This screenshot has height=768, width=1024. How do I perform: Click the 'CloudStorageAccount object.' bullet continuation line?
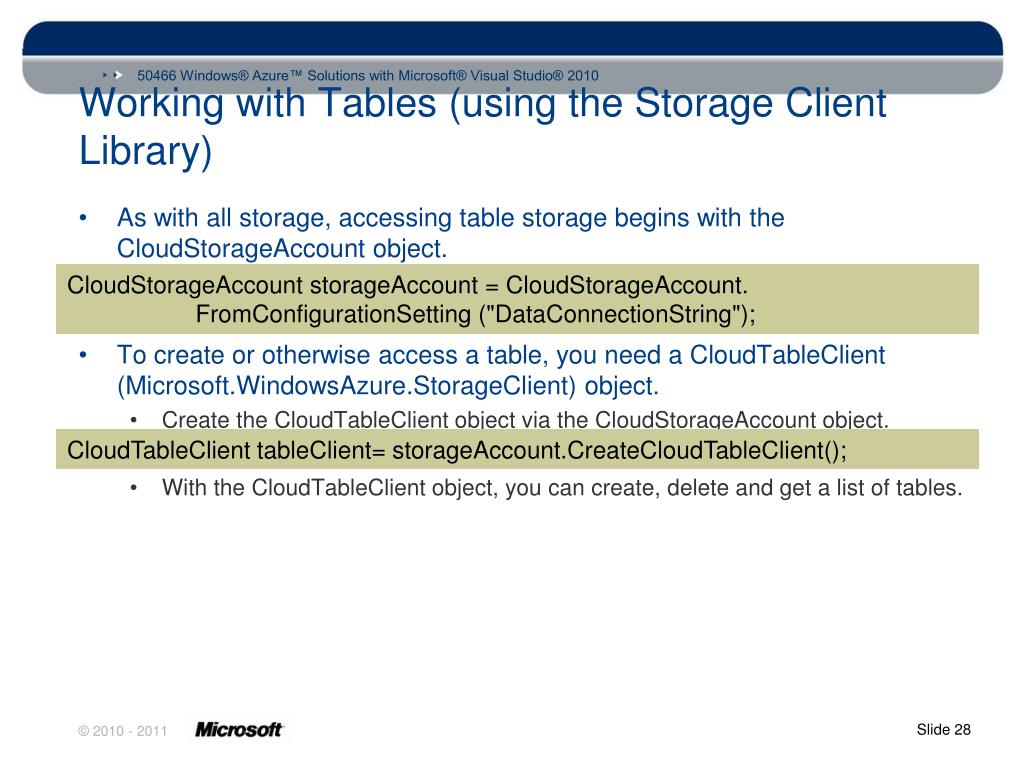[x=282, y=249]
